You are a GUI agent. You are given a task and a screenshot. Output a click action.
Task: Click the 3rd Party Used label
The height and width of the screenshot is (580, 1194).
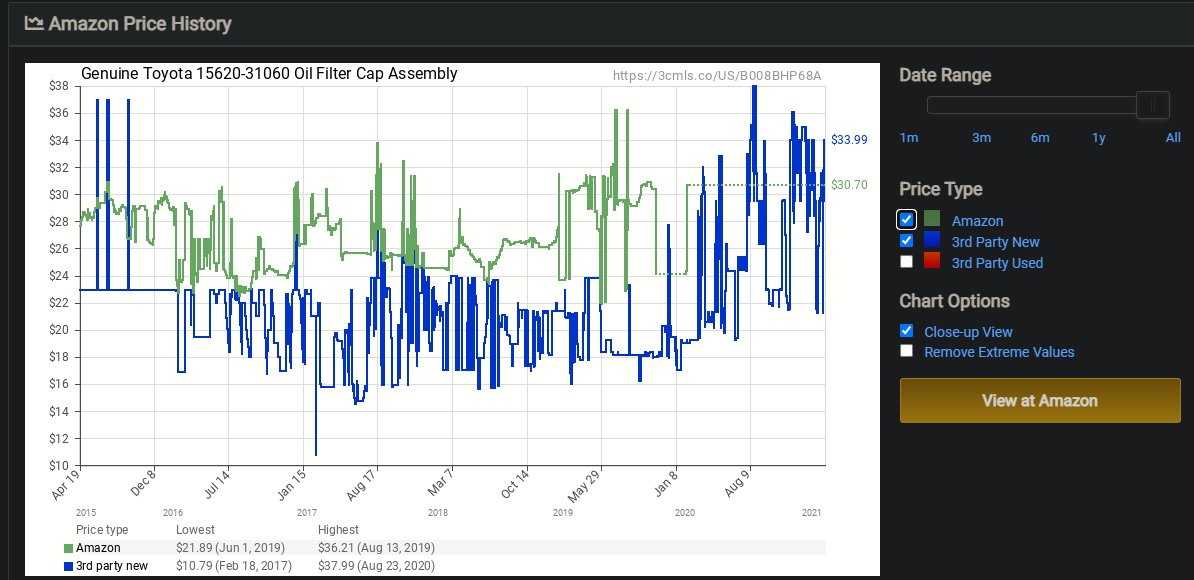pos(998,263)
